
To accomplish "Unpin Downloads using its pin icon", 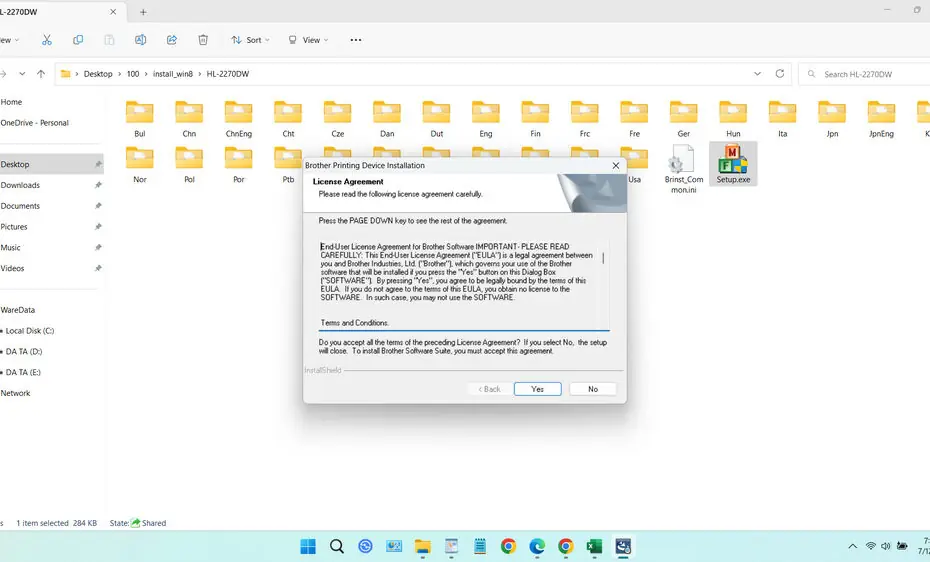I will (x=98, y=185).
